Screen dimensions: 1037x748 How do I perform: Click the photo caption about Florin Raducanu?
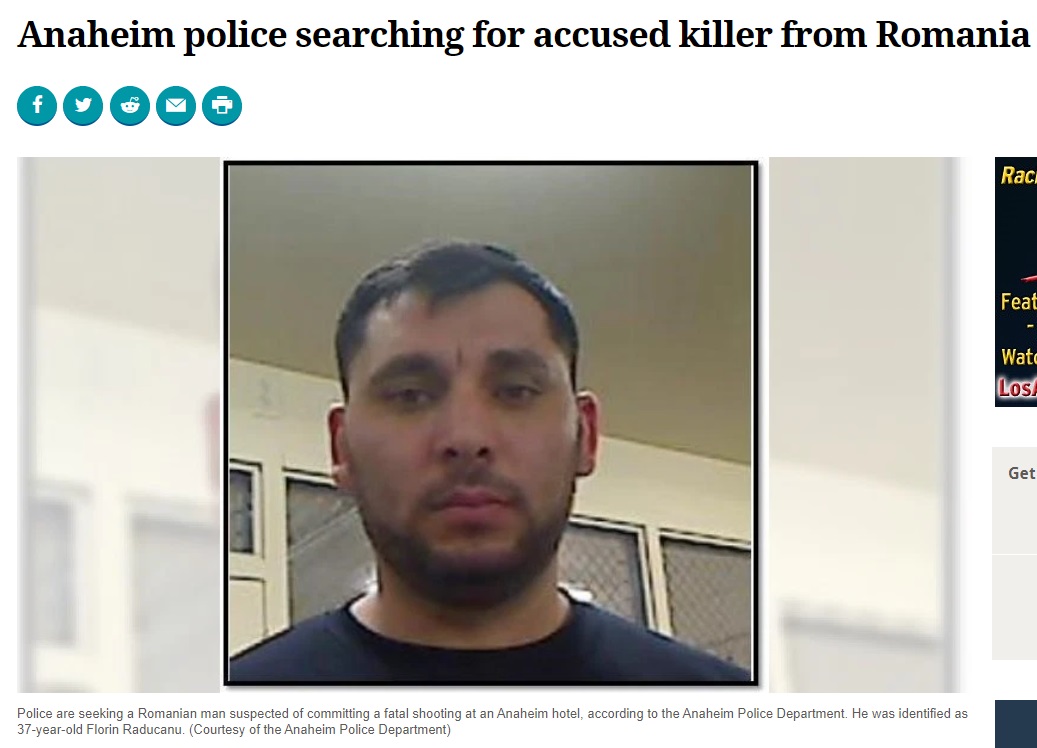coord(492,722)
